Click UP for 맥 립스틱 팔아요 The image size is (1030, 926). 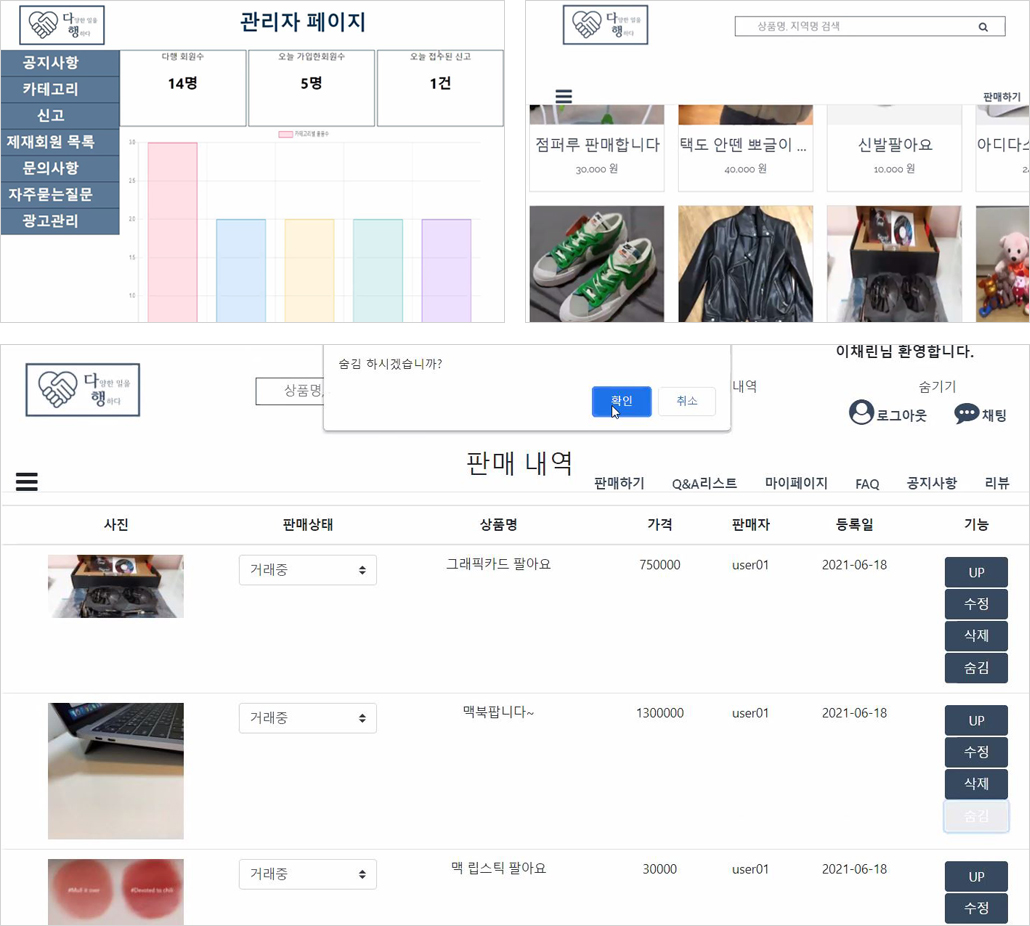[x=976, y=876]
